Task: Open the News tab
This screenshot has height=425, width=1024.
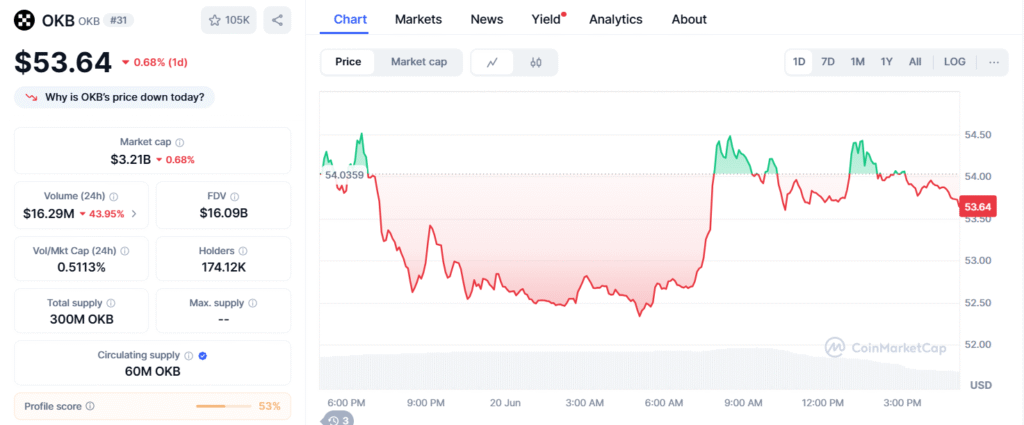Action: [x=487, y=20]
